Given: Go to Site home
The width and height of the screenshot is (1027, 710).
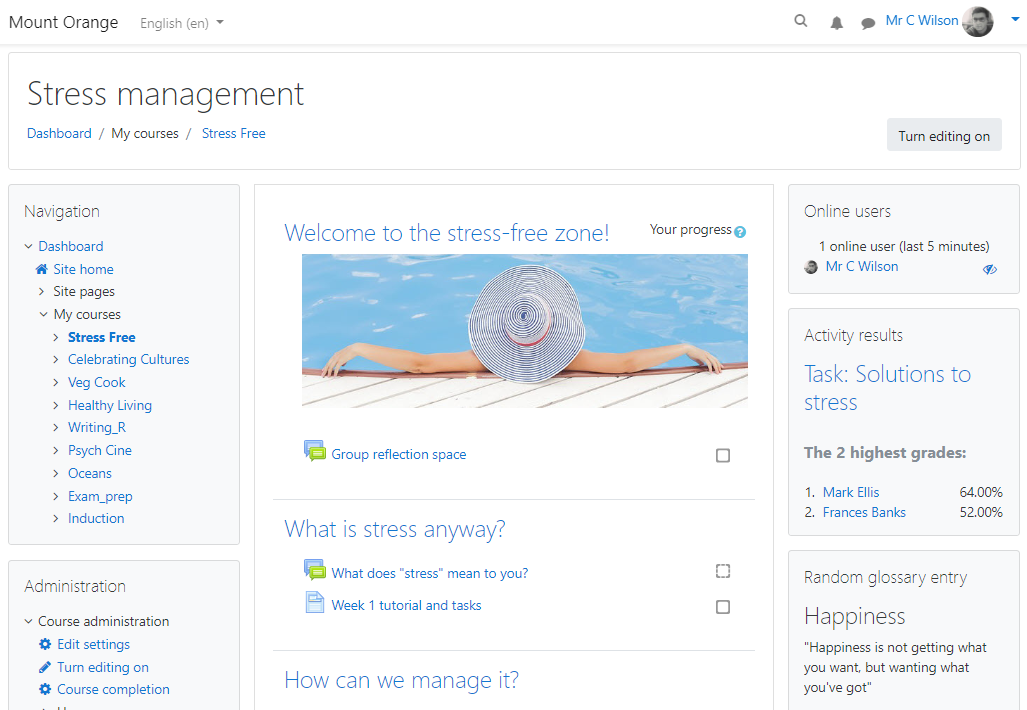Looking at the screenshot, I should (x=83, y=269).
